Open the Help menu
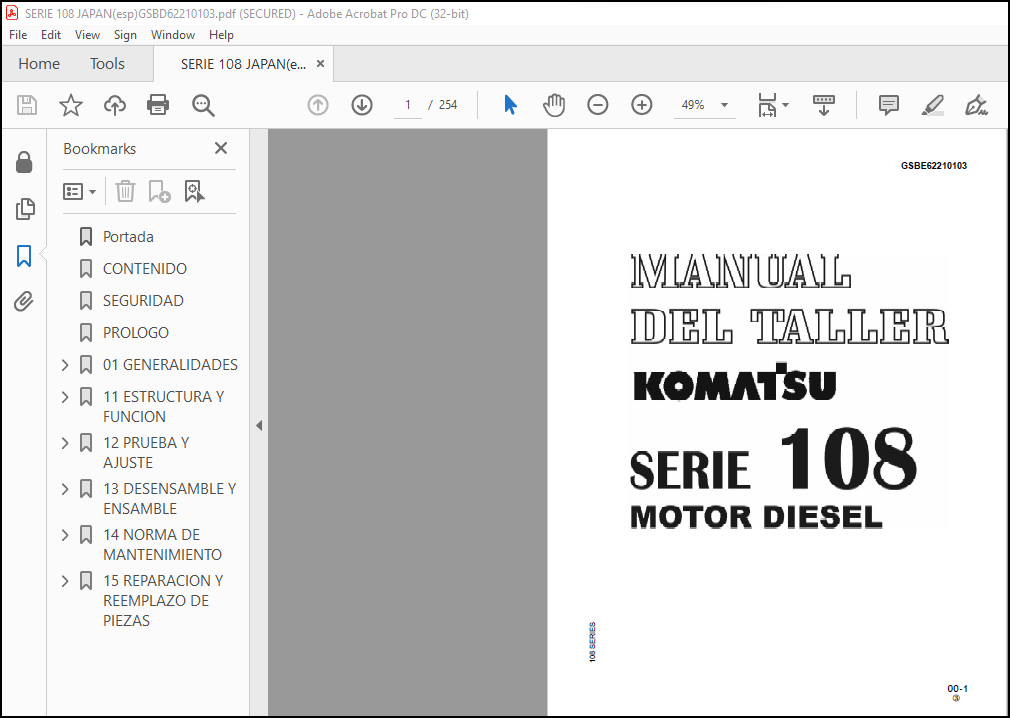Screen dimensions: 1010x718 221,35
